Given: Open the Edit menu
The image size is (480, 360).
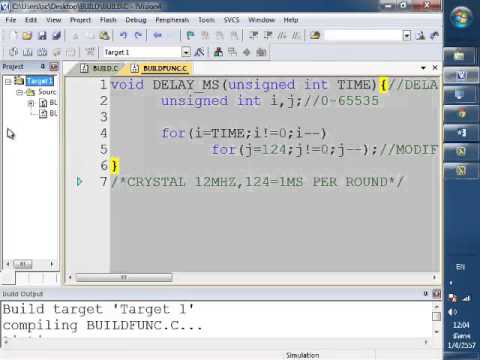Looking at the screenshot, I should (x=31, y=20).
